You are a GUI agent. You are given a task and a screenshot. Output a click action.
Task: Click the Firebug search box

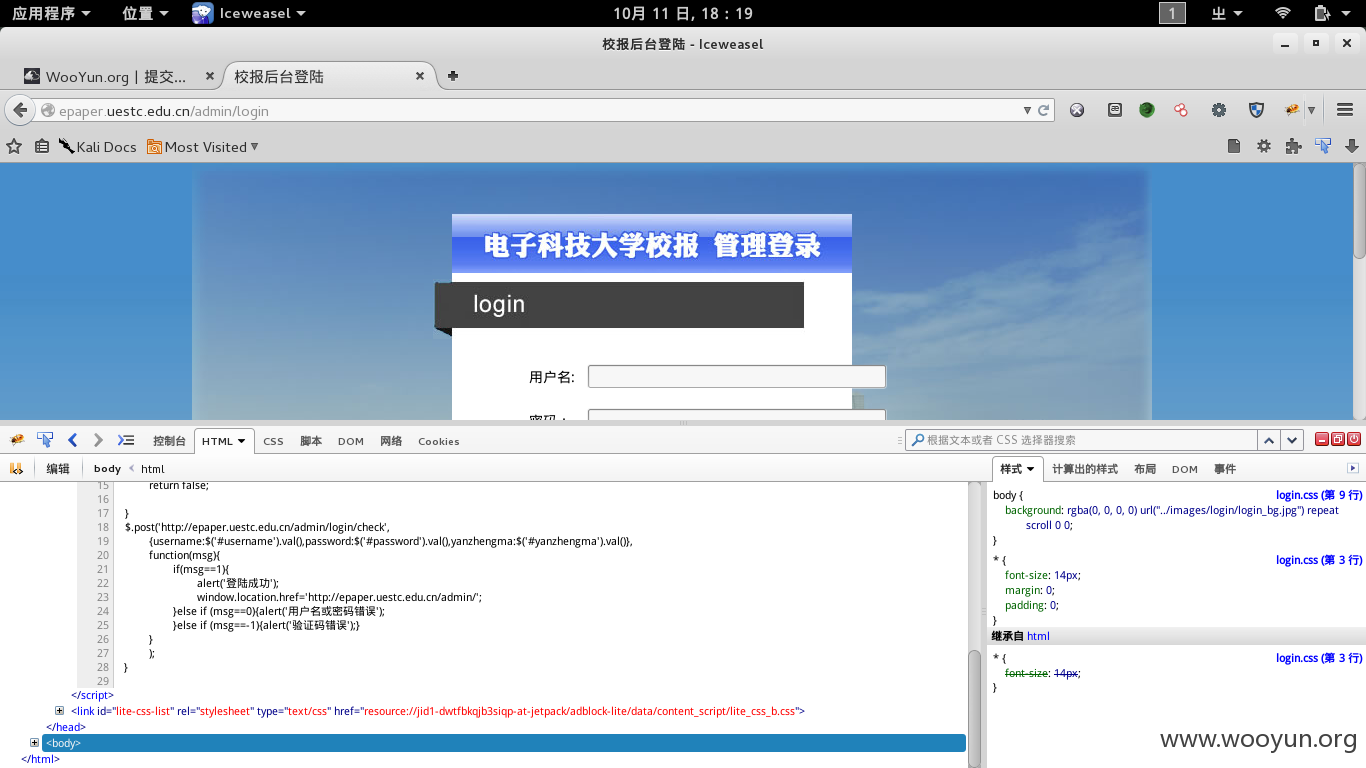[1081, 440]
